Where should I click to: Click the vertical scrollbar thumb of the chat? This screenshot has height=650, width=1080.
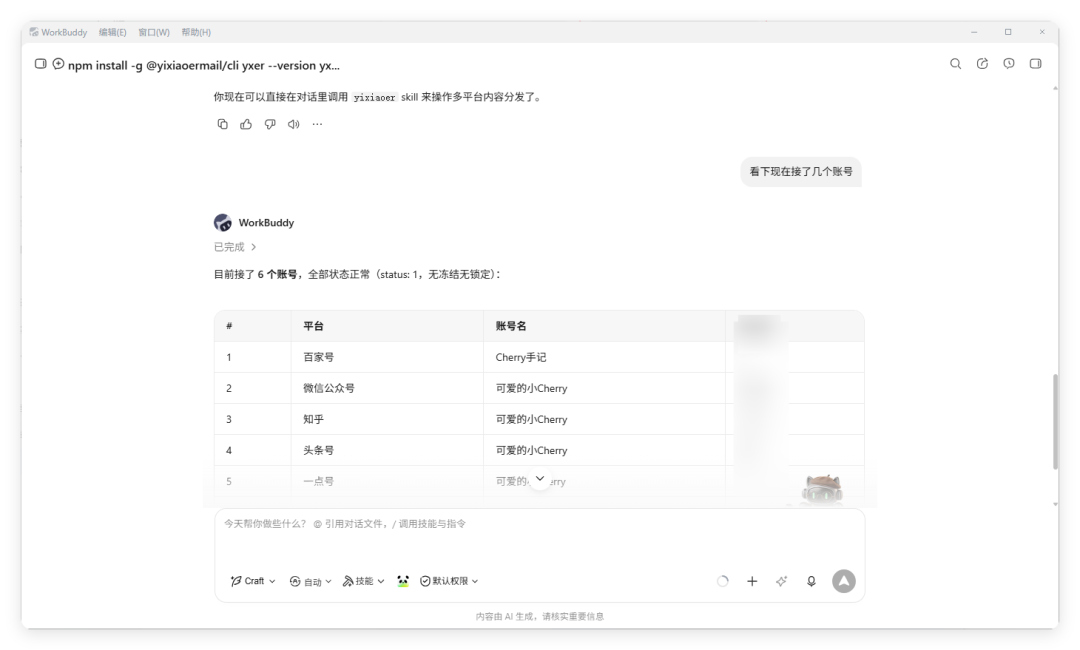(x=1055, y=421)
